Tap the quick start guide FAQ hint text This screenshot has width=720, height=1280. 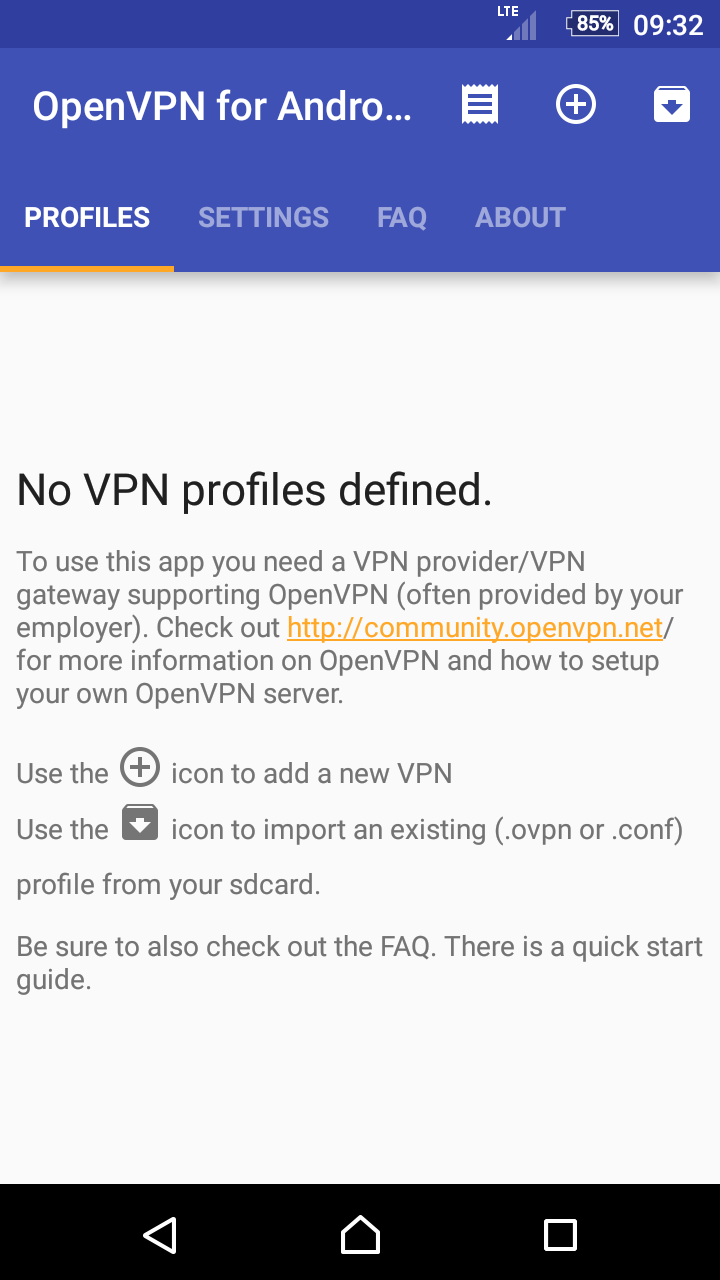(360, 963)
